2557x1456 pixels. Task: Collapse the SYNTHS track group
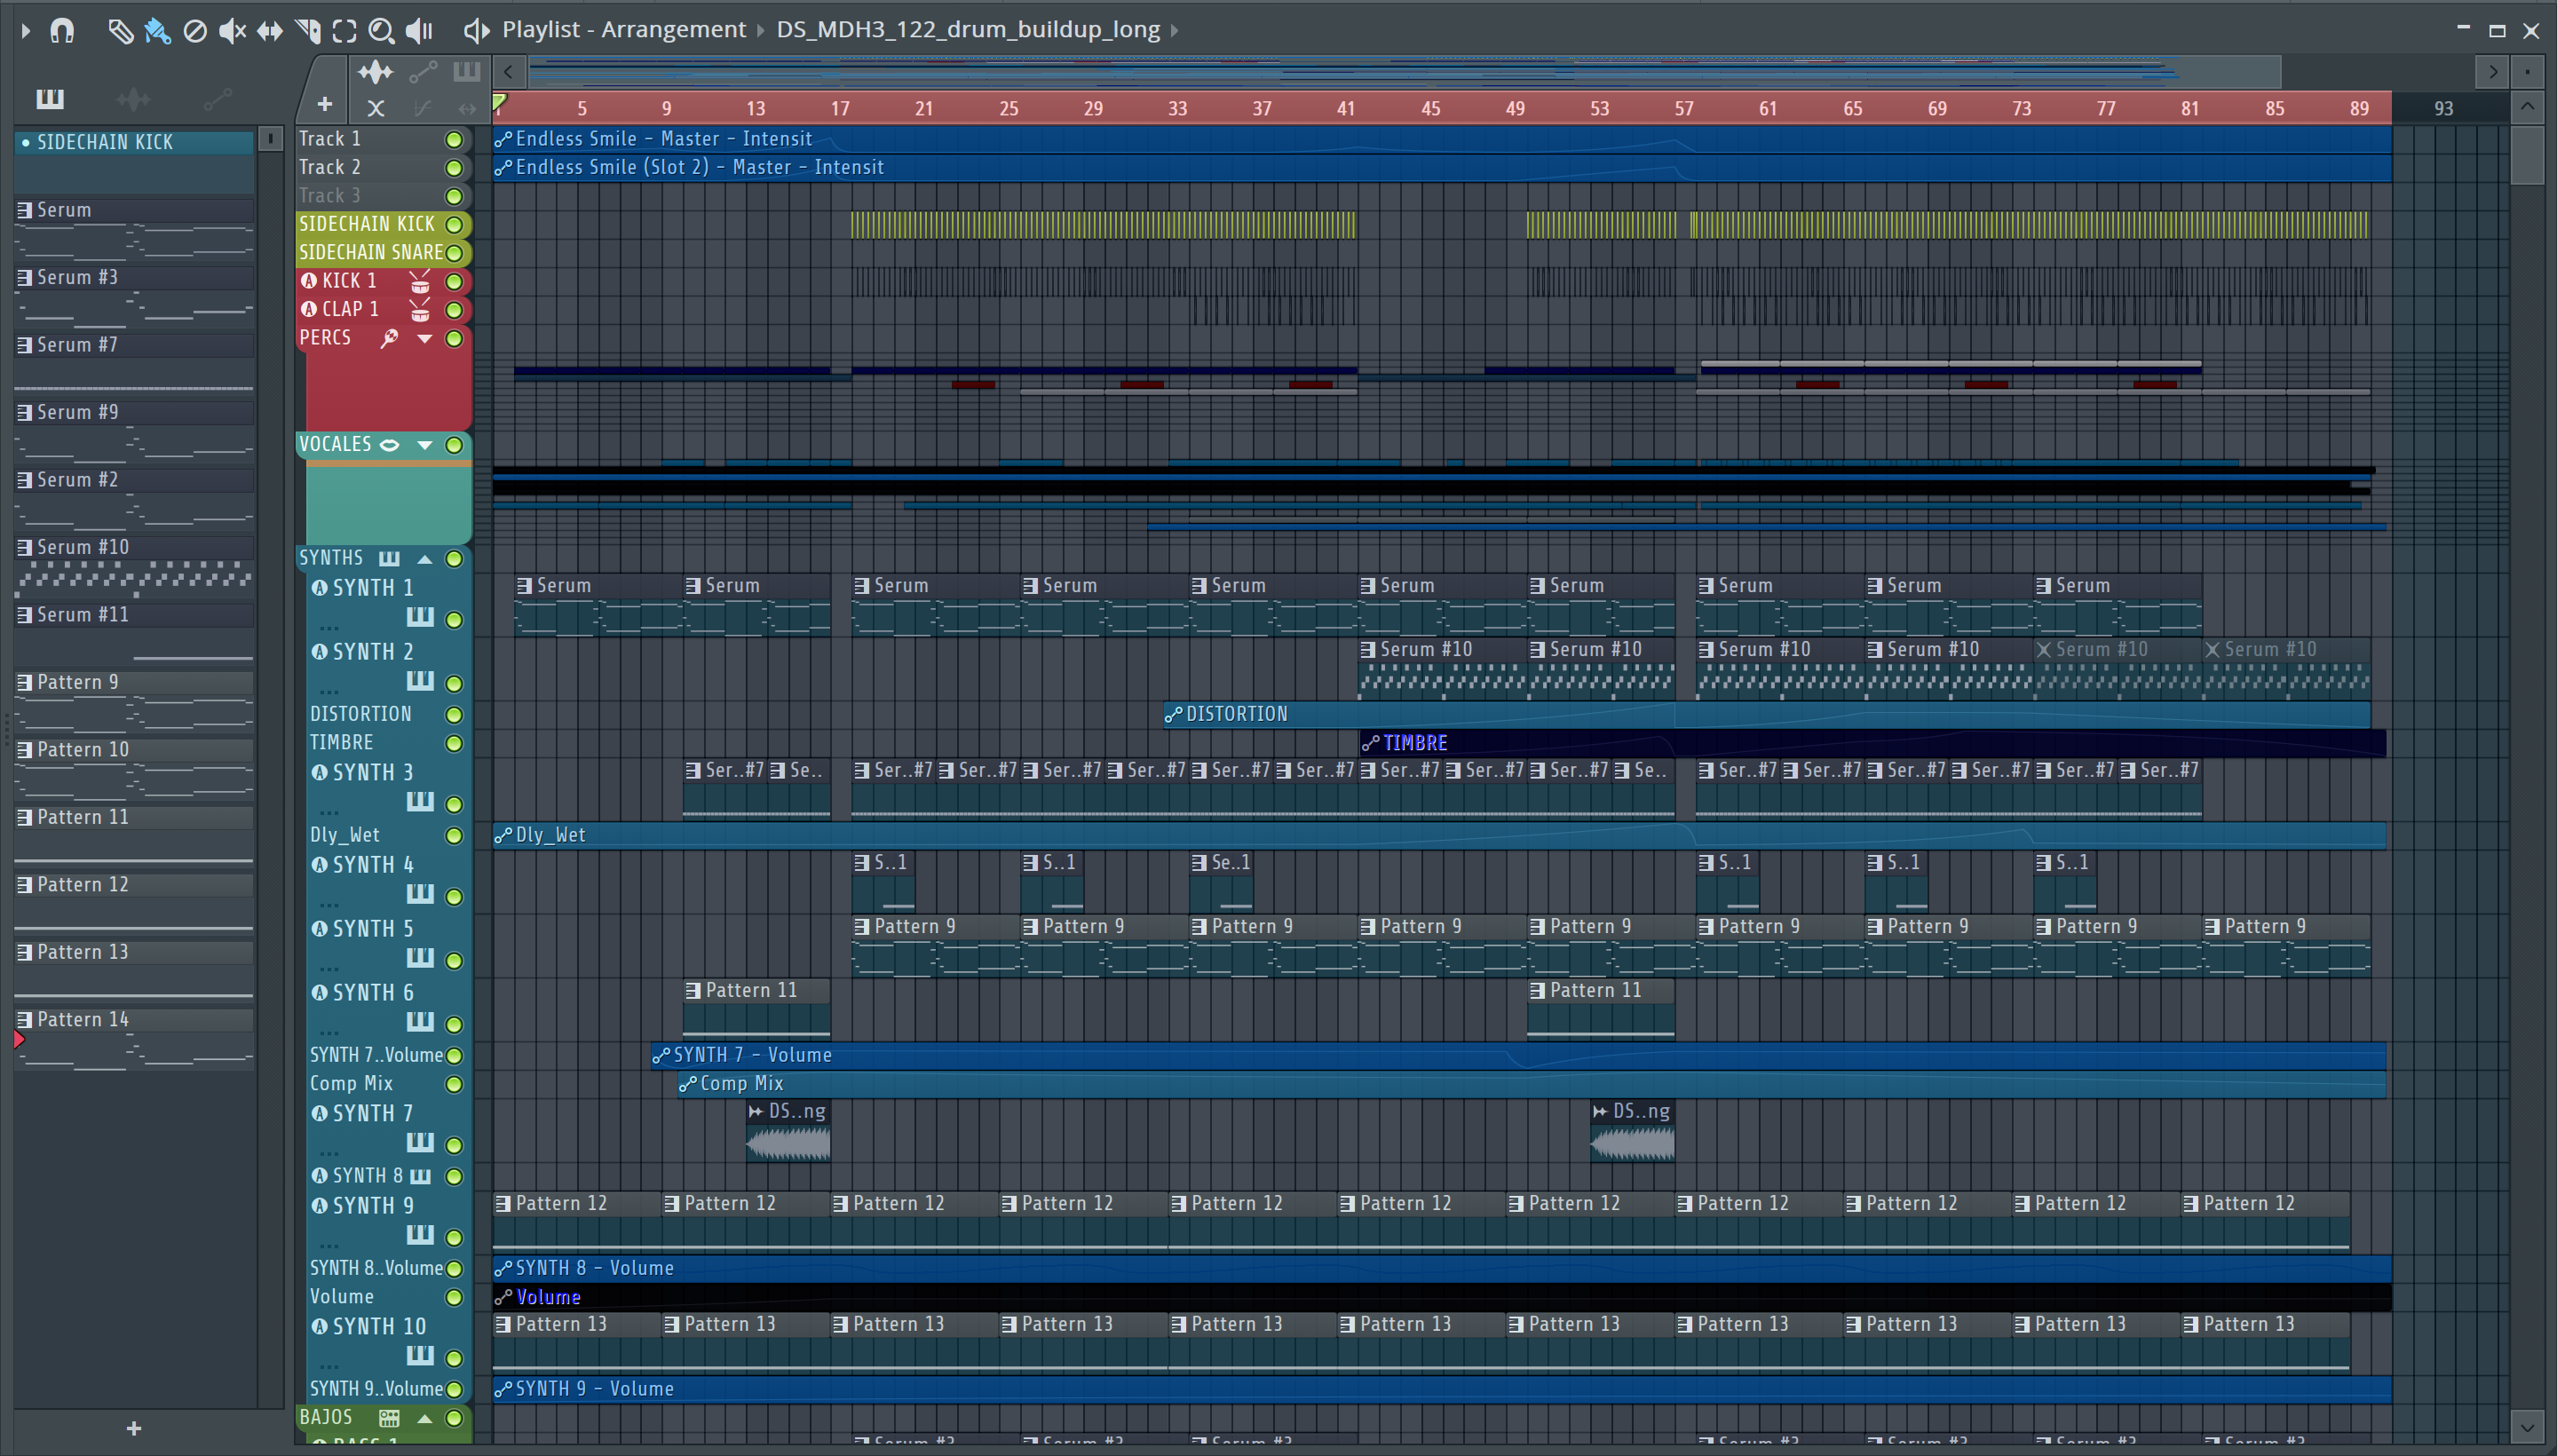pyautogui.click(x=425, y=559)
